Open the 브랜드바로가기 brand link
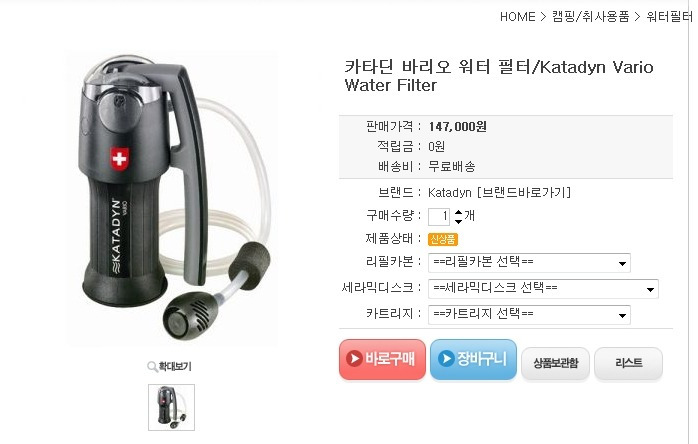 [524, 192]
